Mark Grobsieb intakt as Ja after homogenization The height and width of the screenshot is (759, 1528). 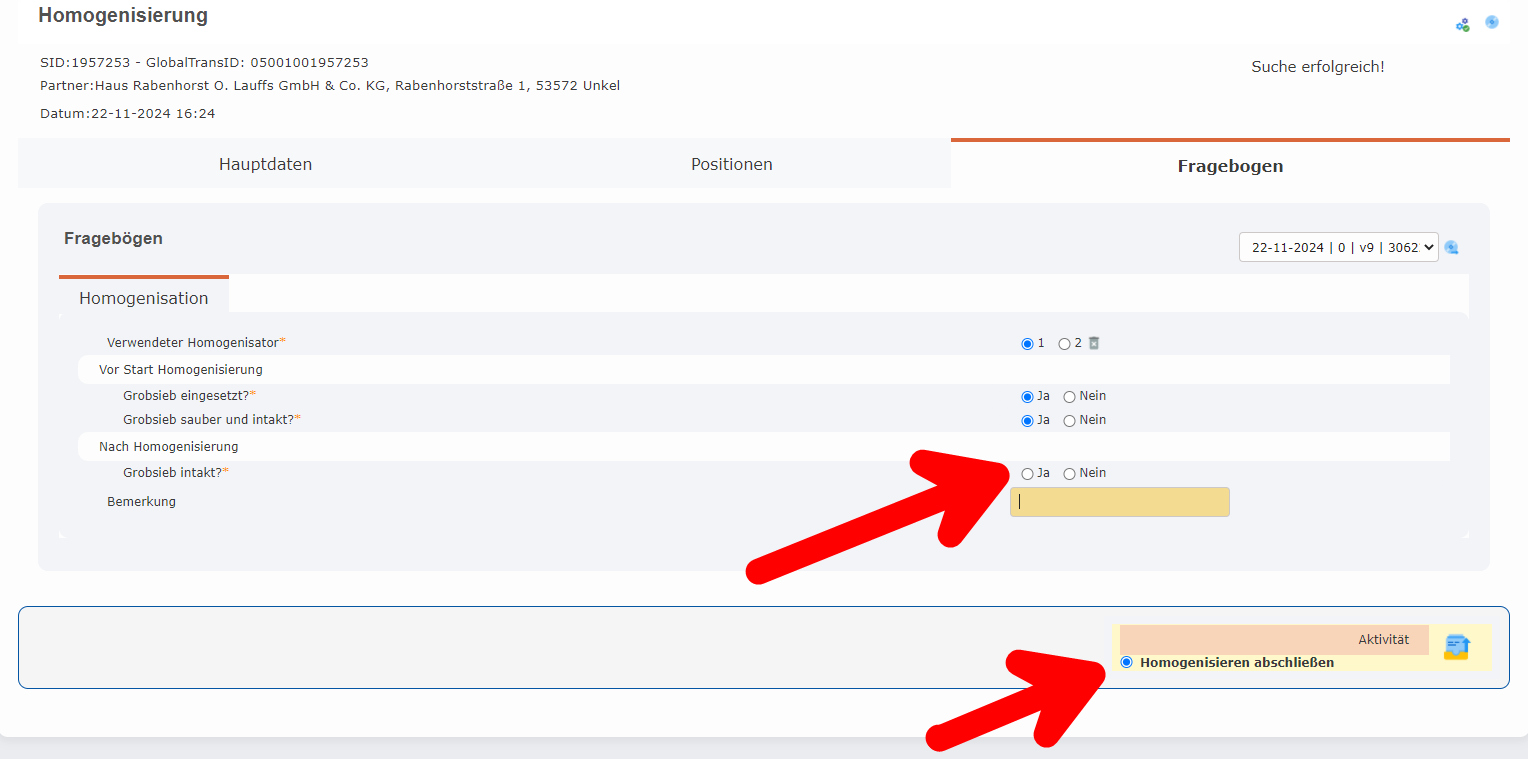(1027, 474)
